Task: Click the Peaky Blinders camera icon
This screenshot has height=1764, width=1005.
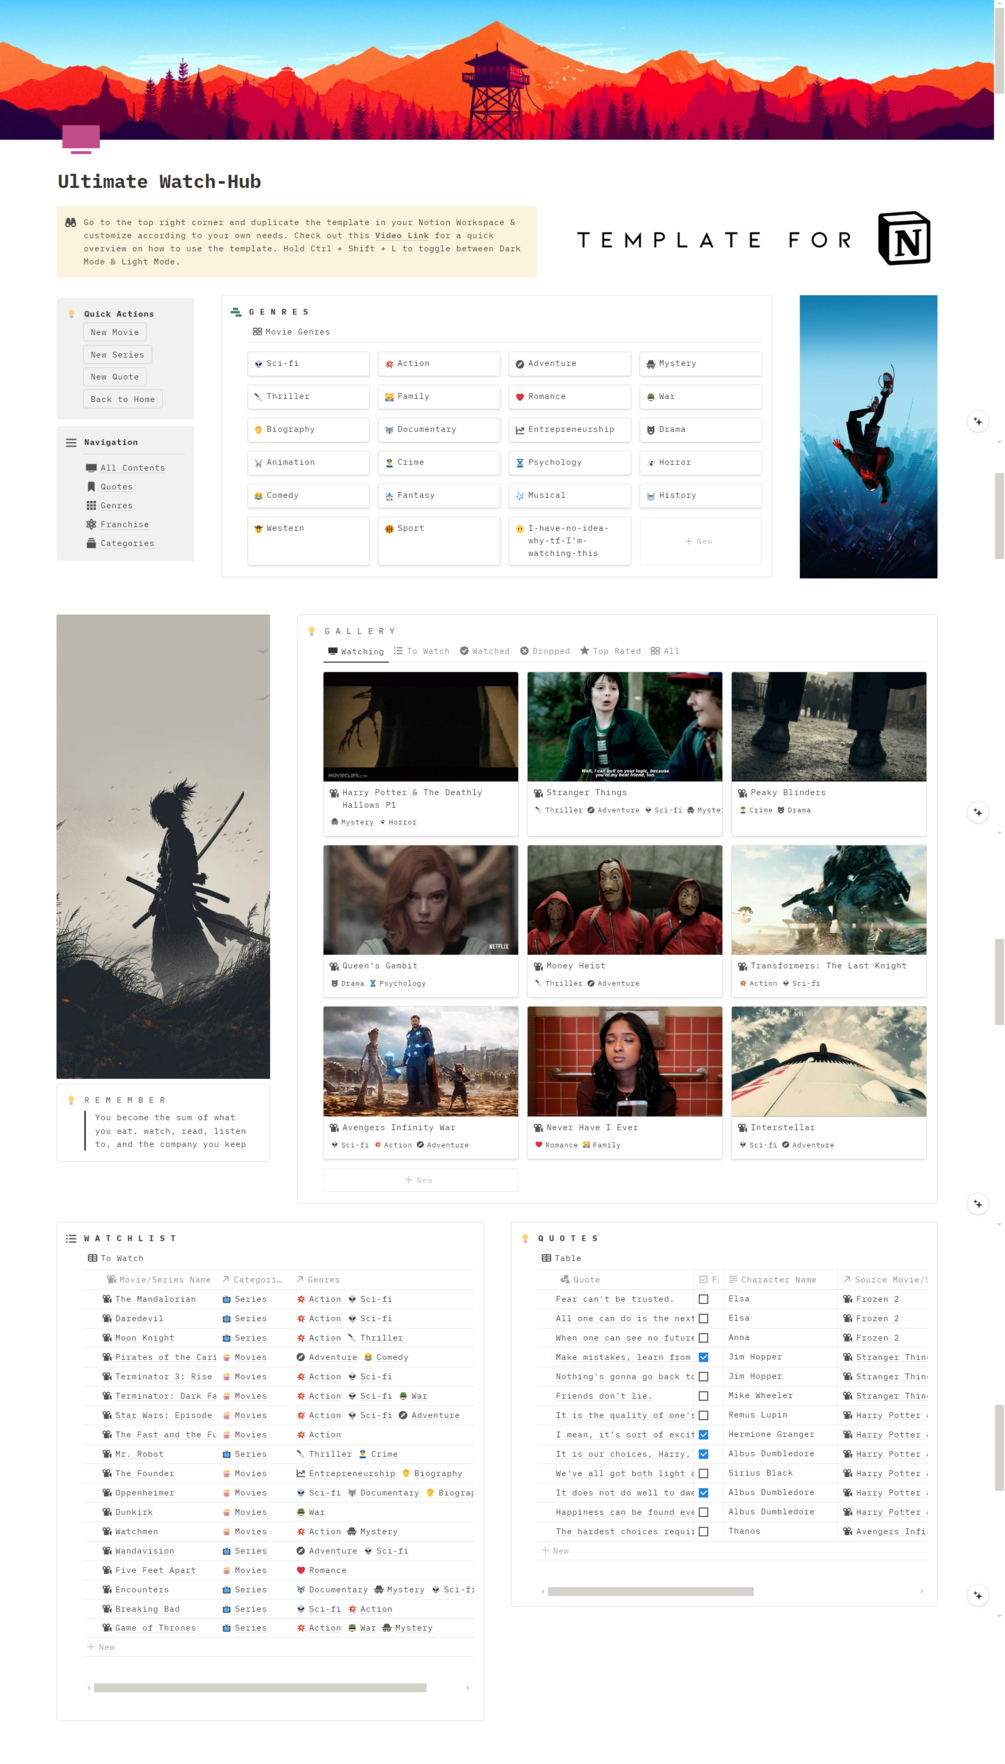Action: click(743, 793)
